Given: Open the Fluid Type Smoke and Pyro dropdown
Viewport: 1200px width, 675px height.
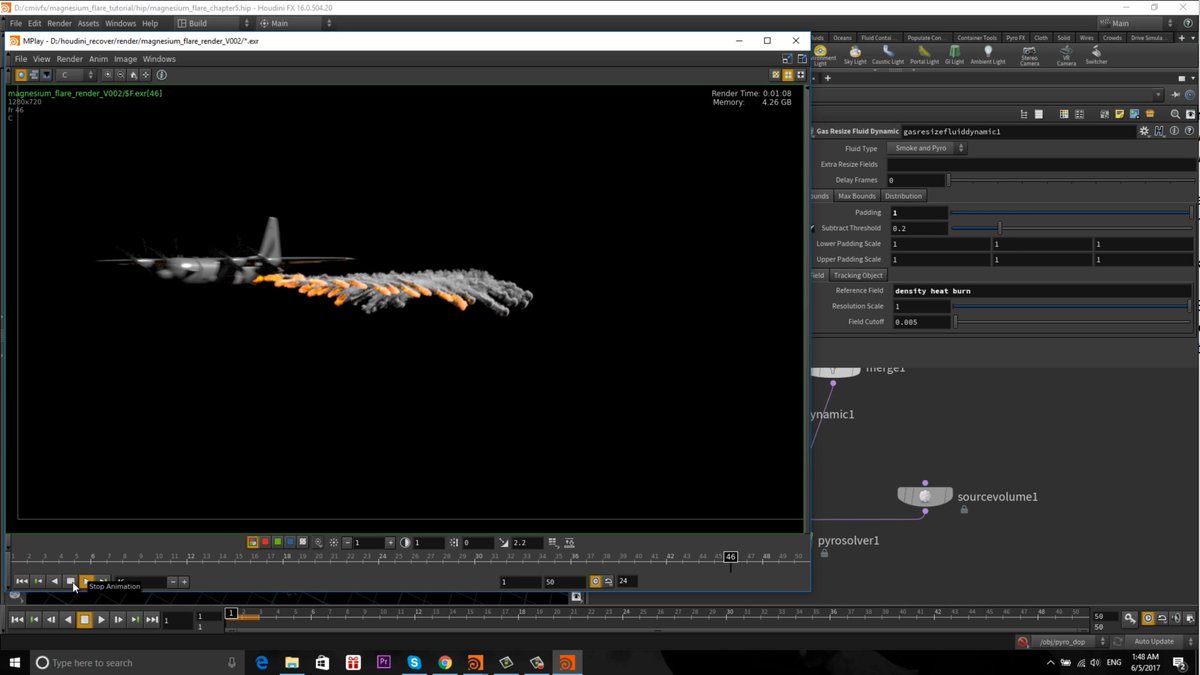Looking at the screenshot, I should click(x=927, y=148).
